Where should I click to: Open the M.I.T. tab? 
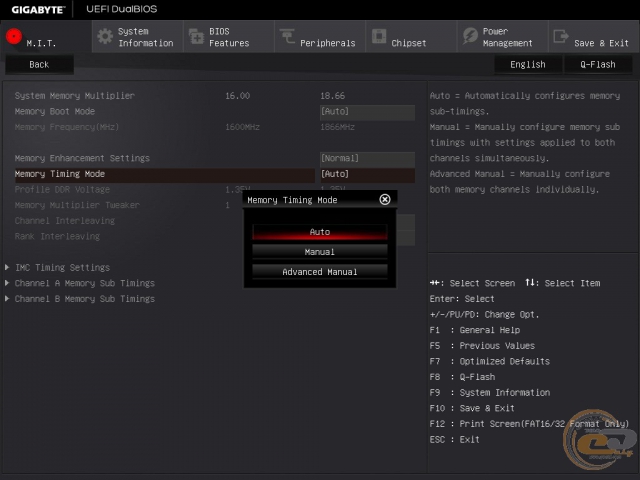coord(46,37)
